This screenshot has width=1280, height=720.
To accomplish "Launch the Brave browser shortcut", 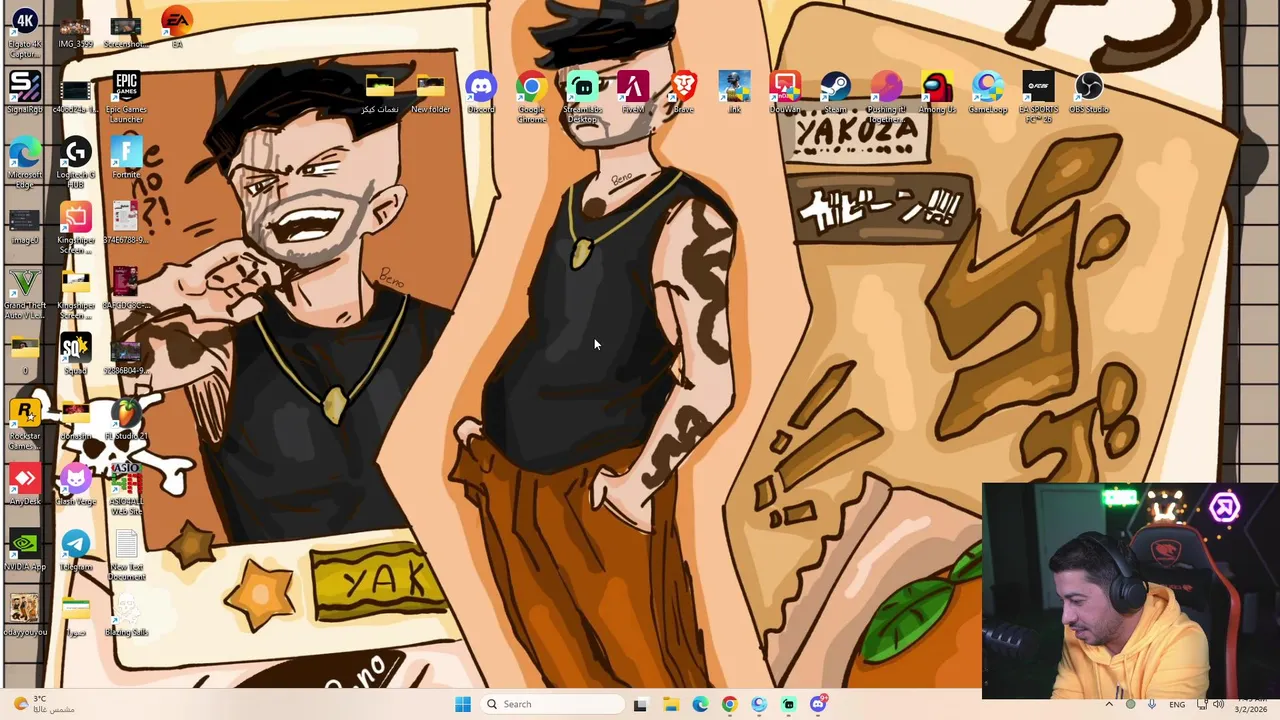I will click(684, 93).
